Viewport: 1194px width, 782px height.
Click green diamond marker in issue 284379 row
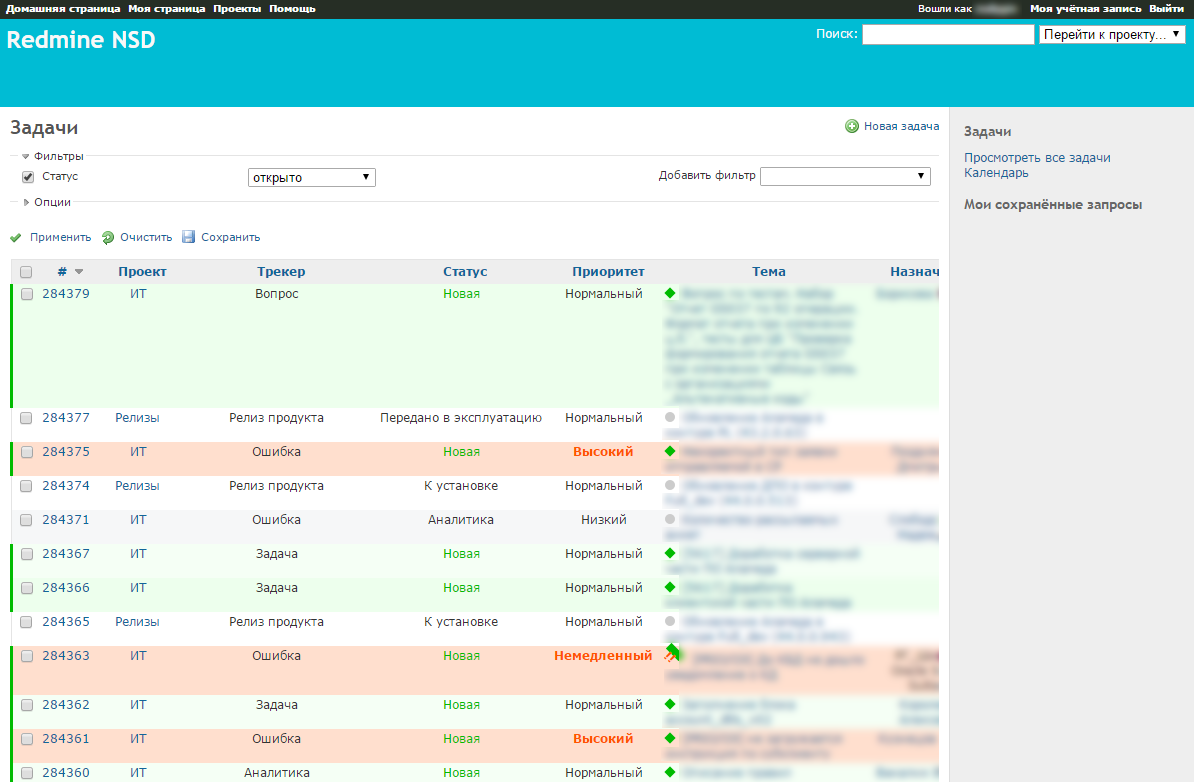670,294
